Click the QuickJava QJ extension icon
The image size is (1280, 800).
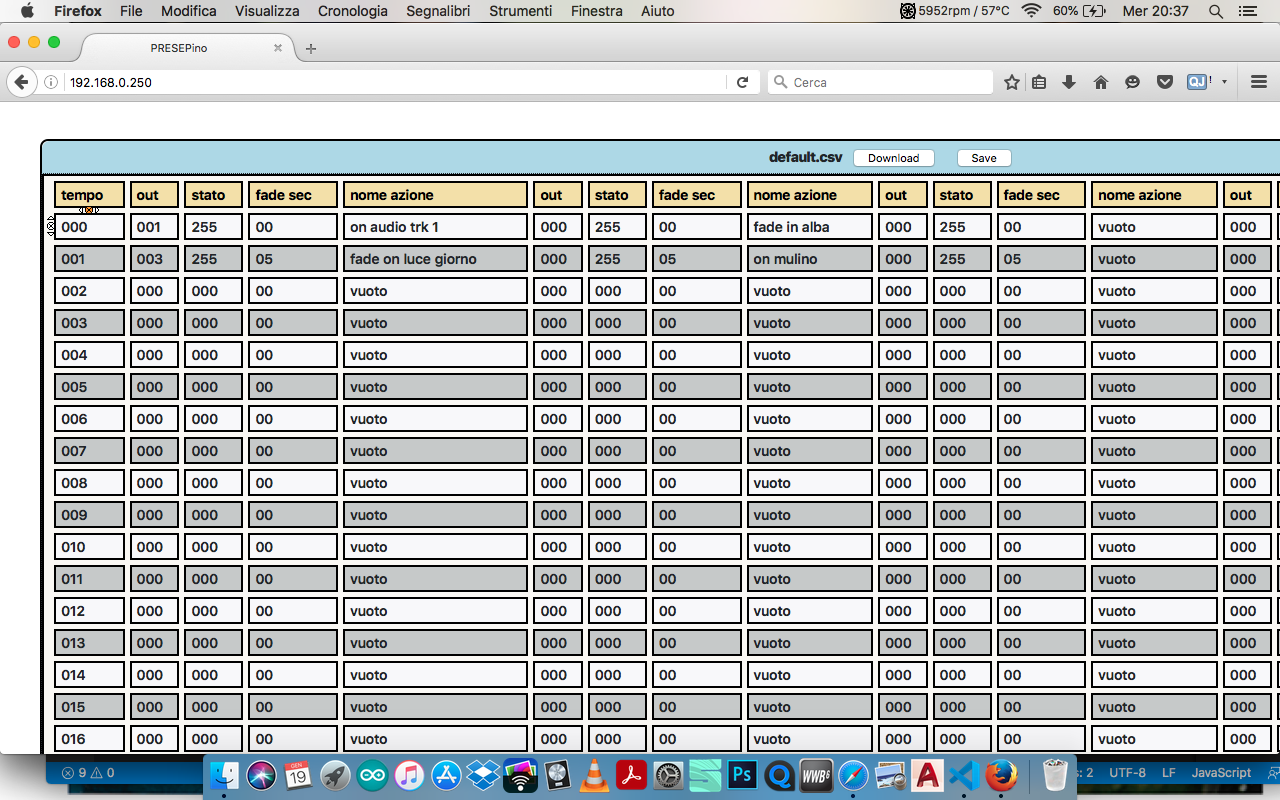[x=1197, y=82]
